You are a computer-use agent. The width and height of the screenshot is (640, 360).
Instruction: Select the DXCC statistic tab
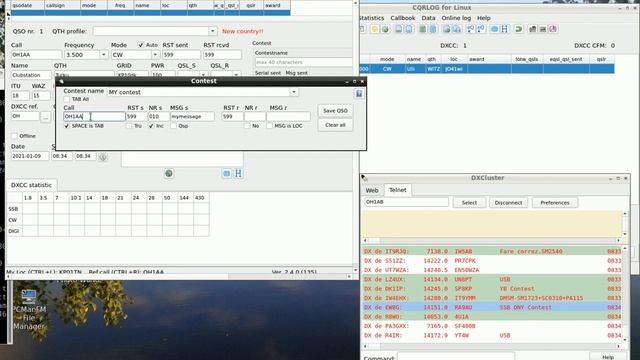[31, 185]
